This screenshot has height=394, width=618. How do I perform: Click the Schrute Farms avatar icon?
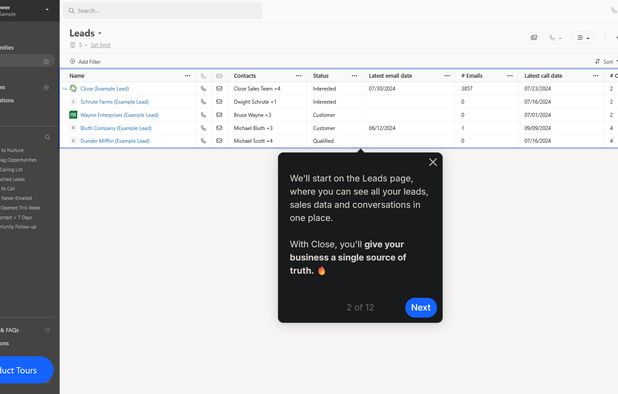click(73, 102)
